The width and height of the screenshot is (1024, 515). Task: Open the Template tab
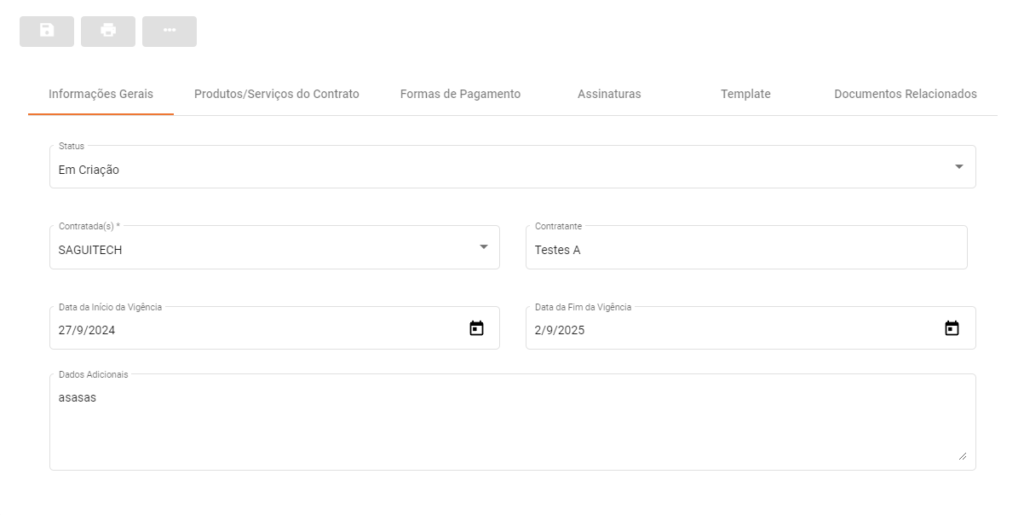click(745, 94)
